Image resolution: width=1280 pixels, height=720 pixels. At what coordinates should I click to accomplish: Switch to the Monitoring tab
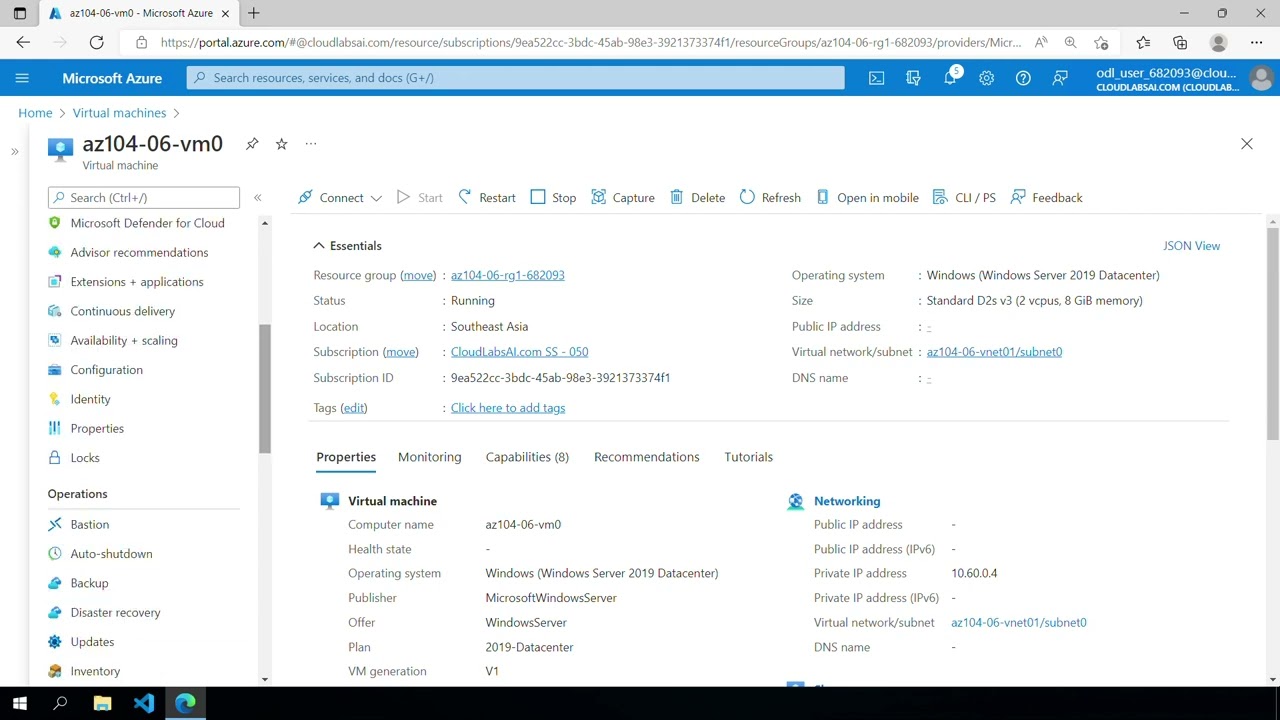pyautogui.click(x=430, y=457)
